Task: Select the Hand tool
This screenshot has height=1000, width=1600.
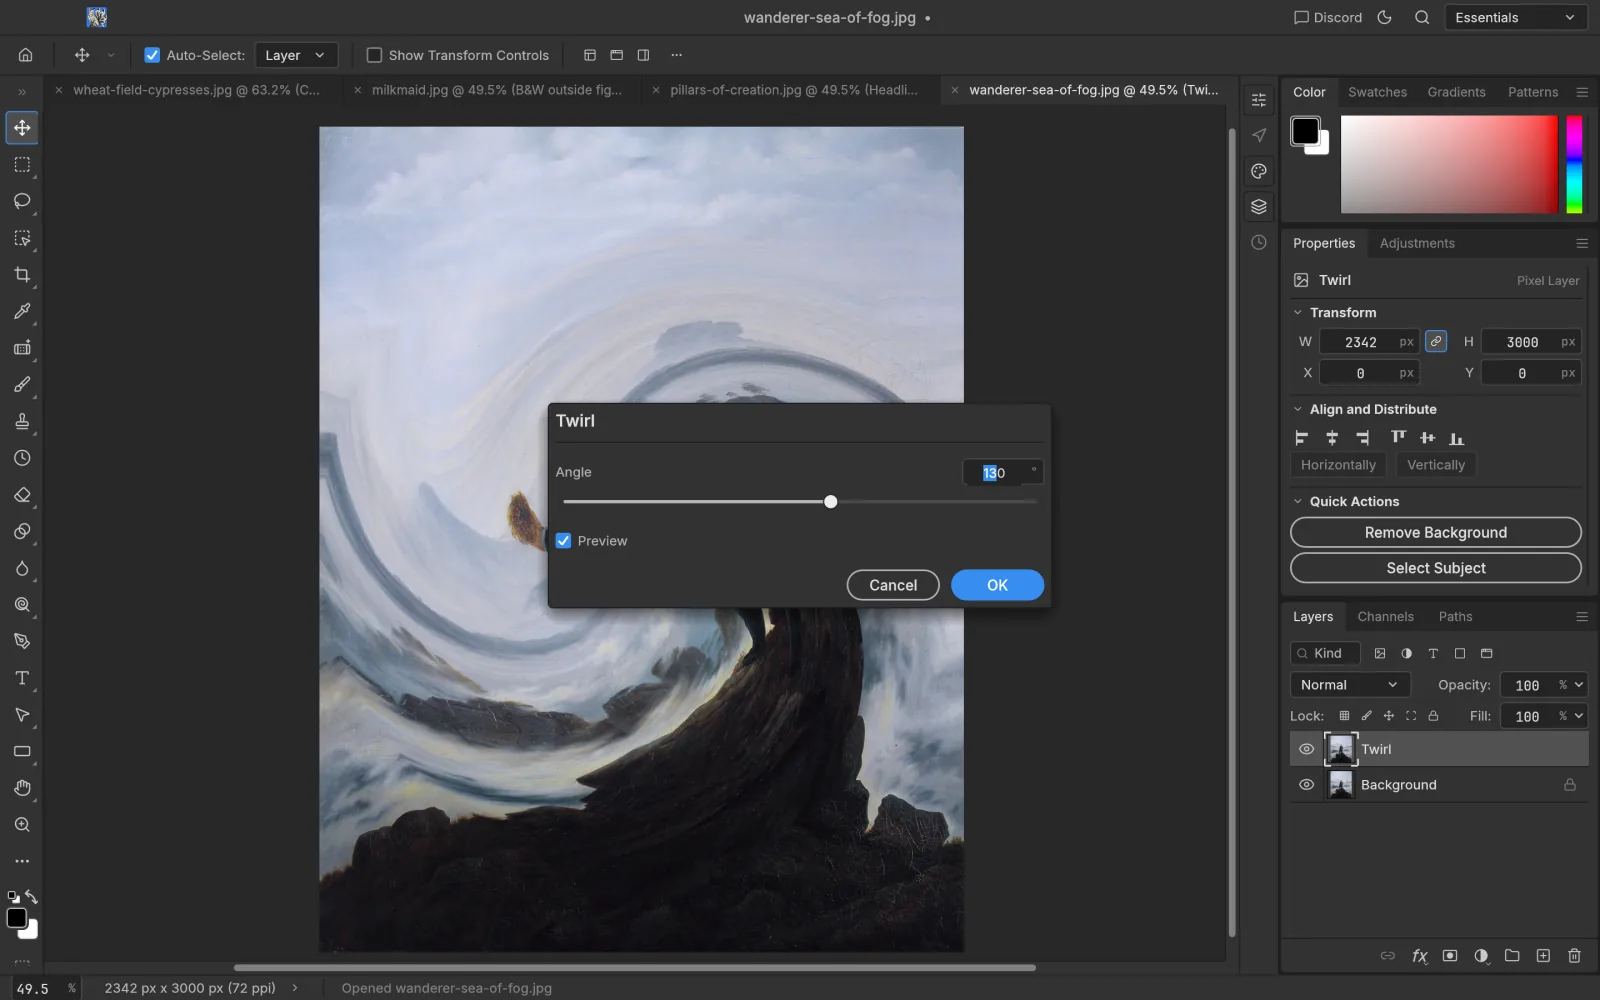Action: pos(22,788)
